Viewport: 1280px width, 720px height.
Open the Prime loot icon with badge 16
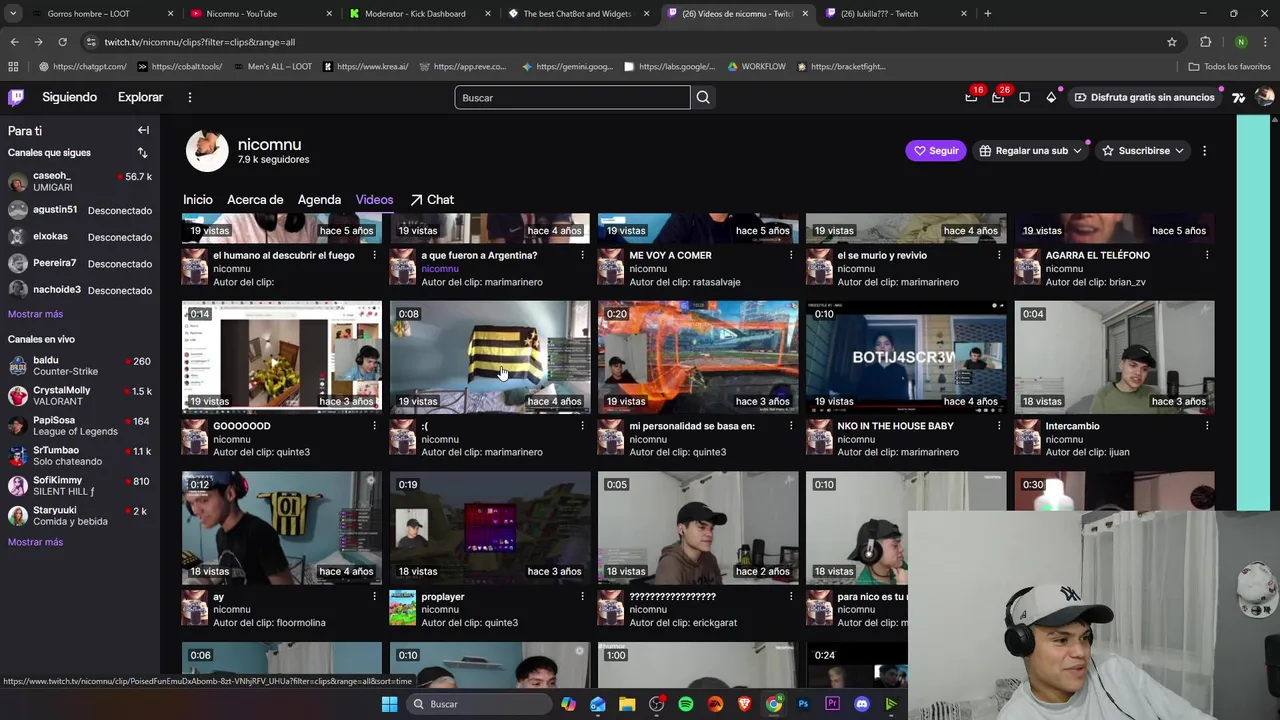pyautogui.click(x=971, y=97)
